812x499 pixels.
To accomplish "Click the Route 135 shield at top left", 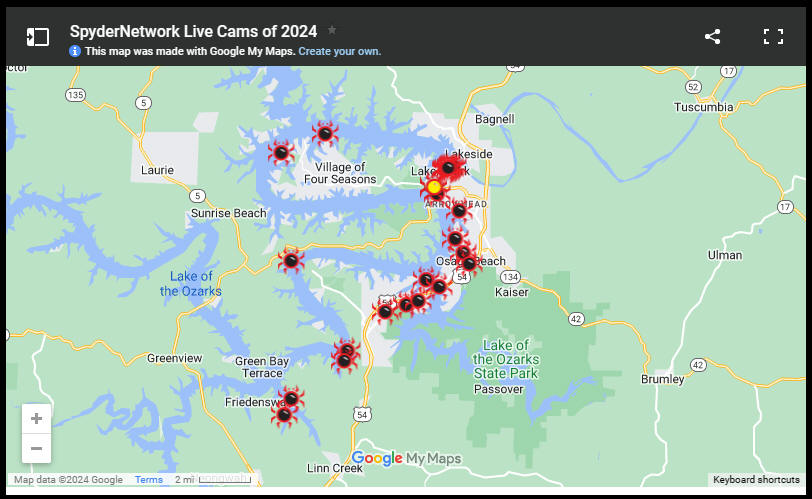I will tap(75, 95).
